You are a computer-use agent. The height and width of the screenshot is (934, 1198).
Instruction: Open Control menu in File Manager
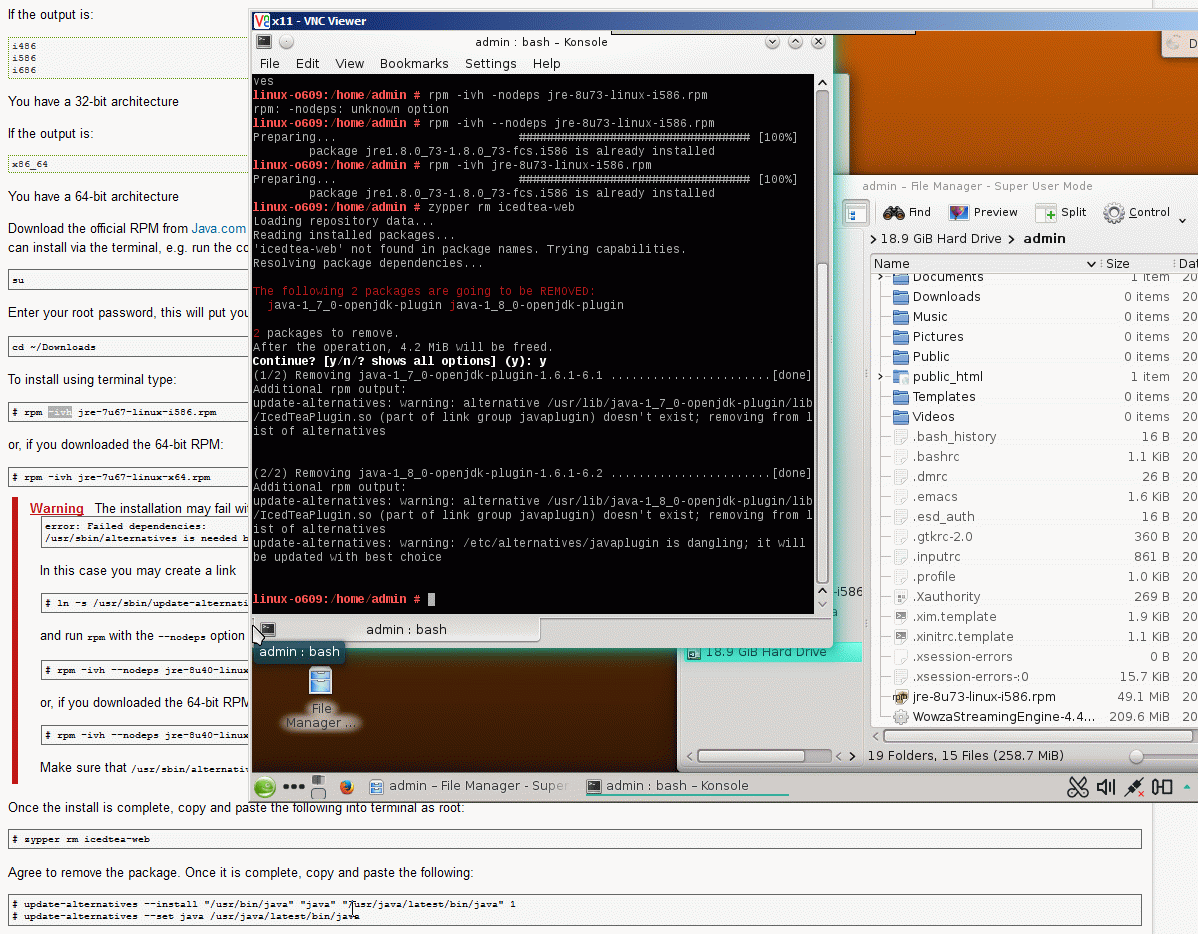click(1137, 212)
